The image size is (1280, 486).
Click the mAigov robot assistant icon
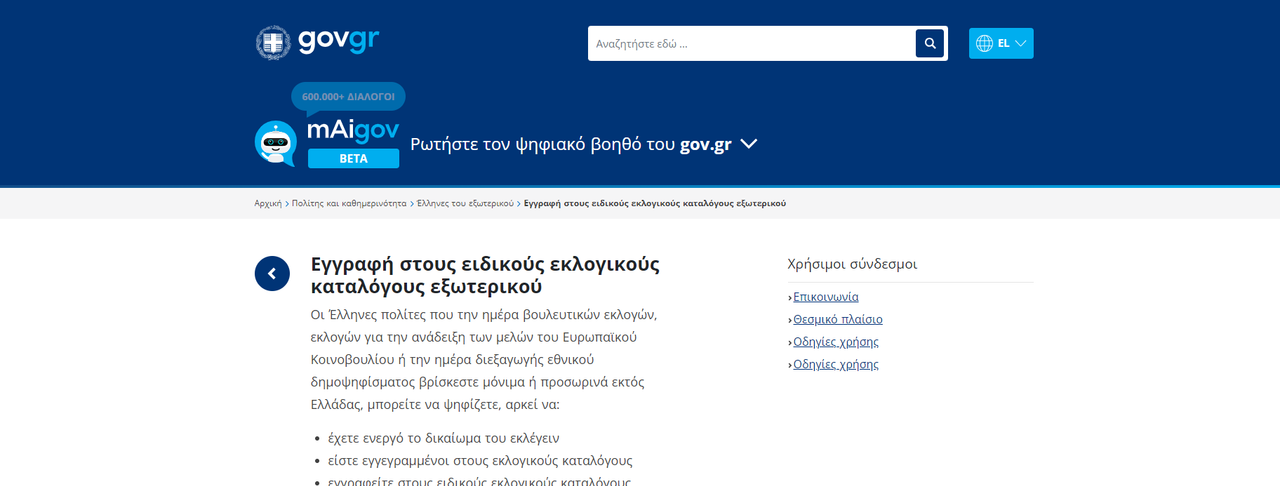click(x=276, y=143)
